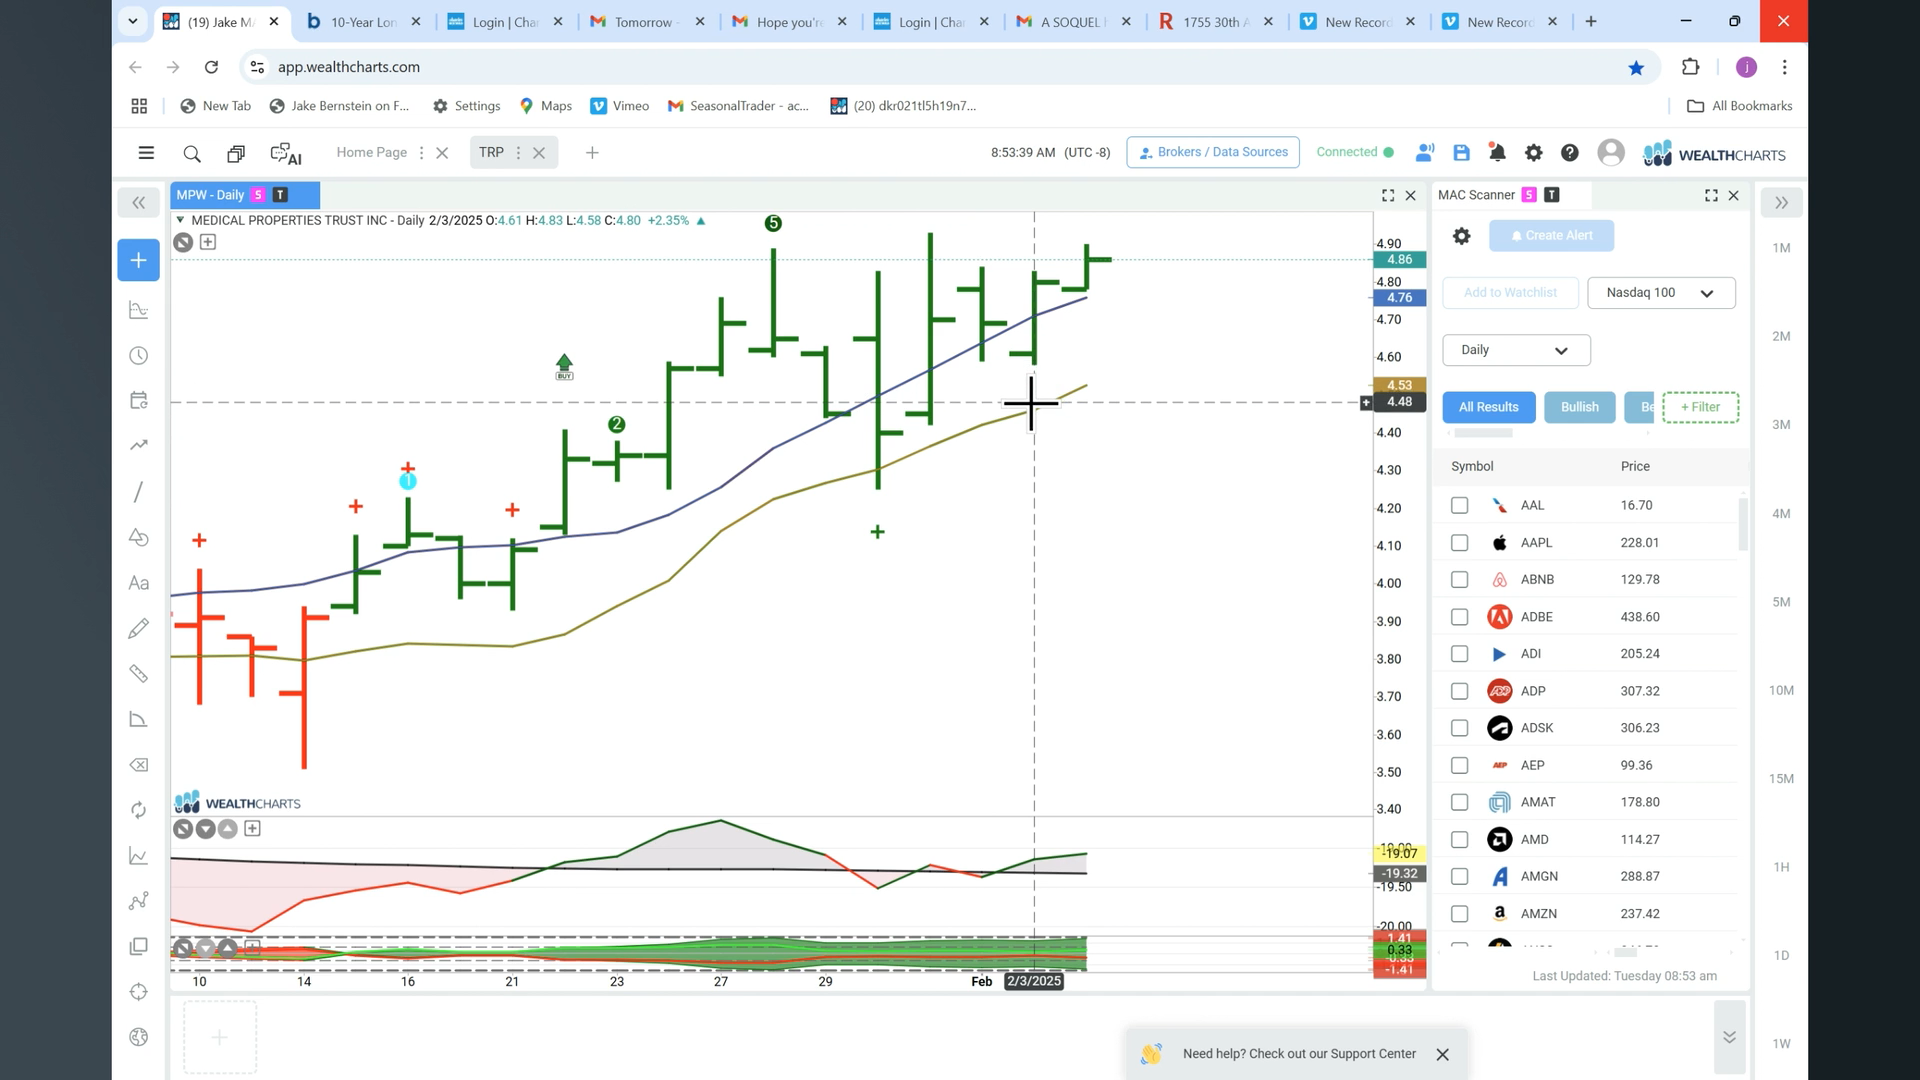Switch to the TRP tab
The height and width of the screenshot is (1080, 1920).
pyautogui.click(x=491, y=153)
